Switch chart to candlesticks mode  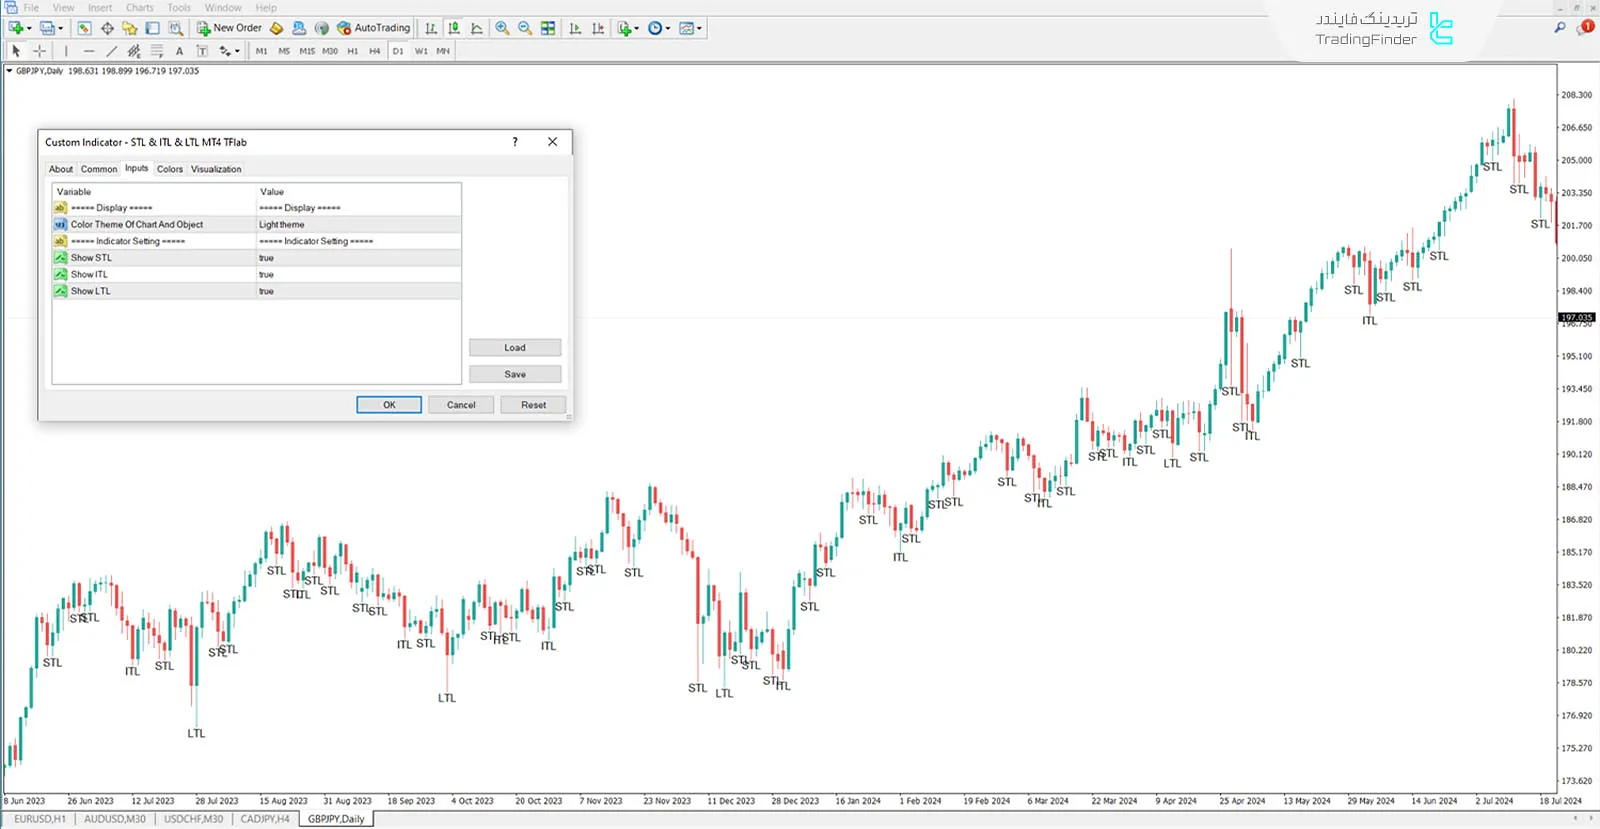[454, 28]
